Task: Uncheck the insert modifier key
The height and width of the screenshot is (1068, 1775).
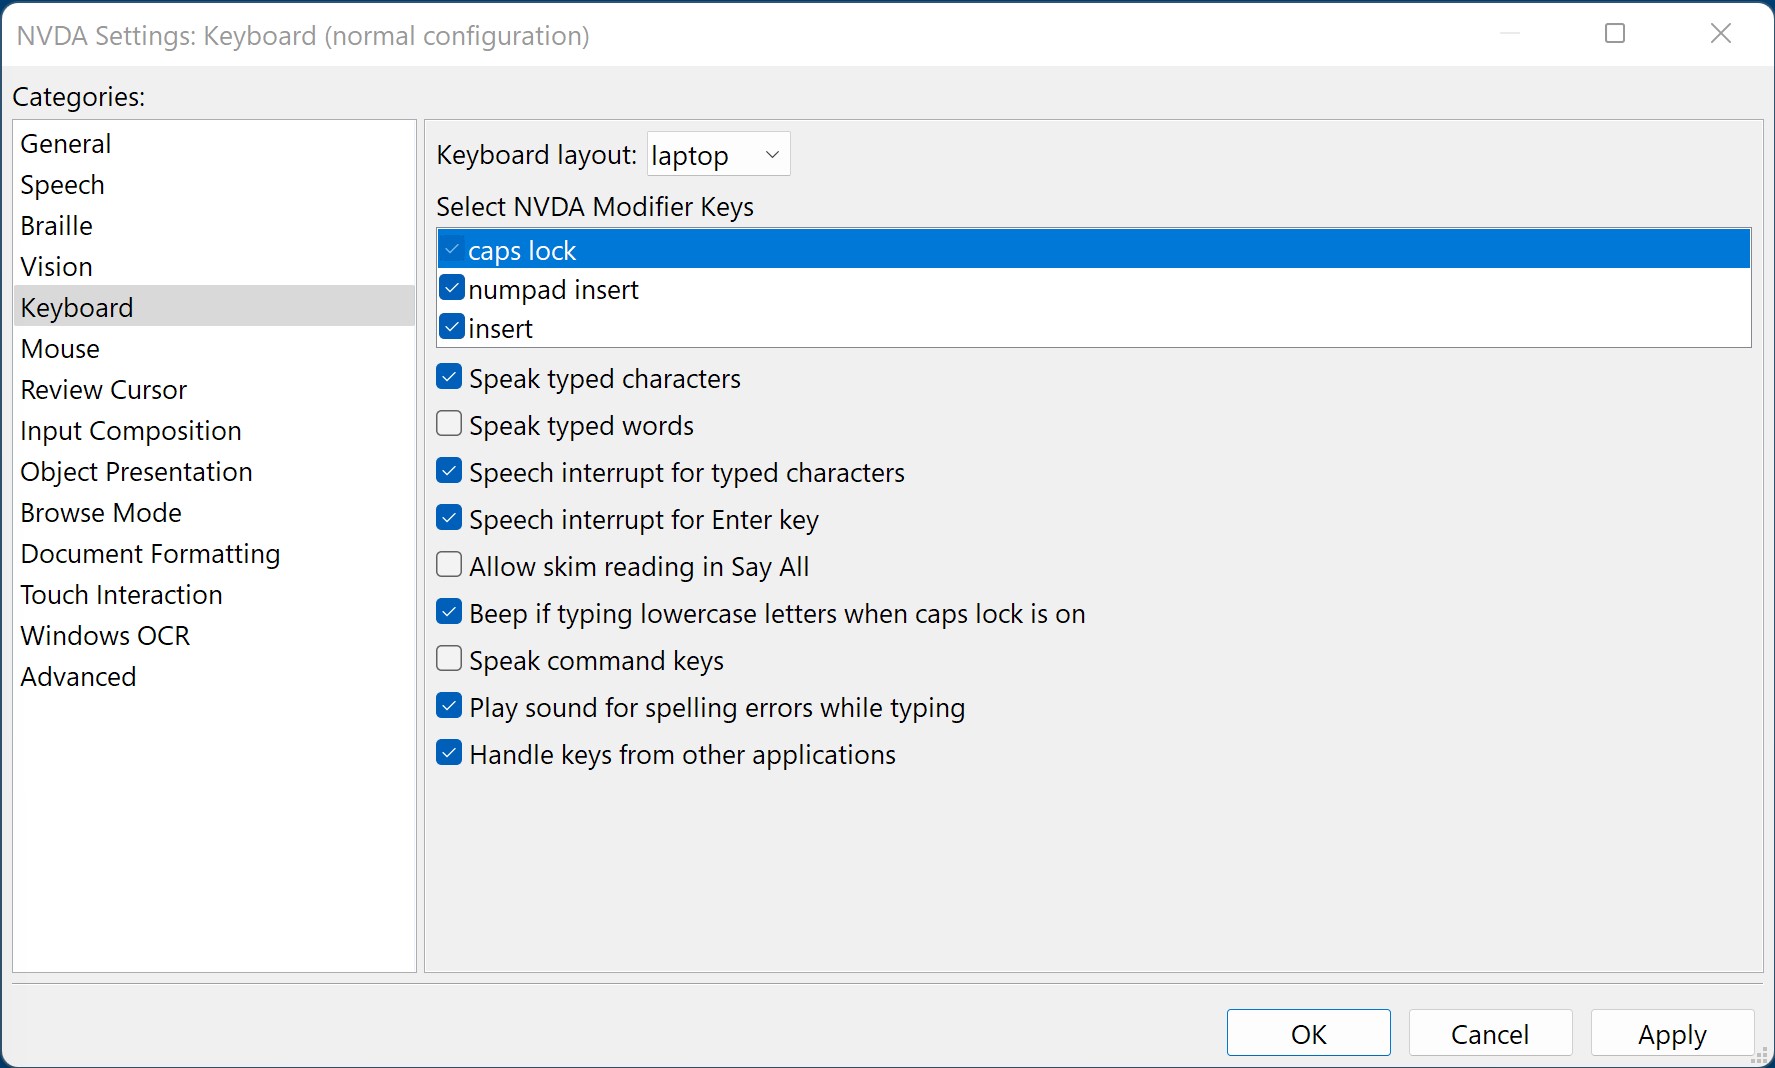Action: 452,326
